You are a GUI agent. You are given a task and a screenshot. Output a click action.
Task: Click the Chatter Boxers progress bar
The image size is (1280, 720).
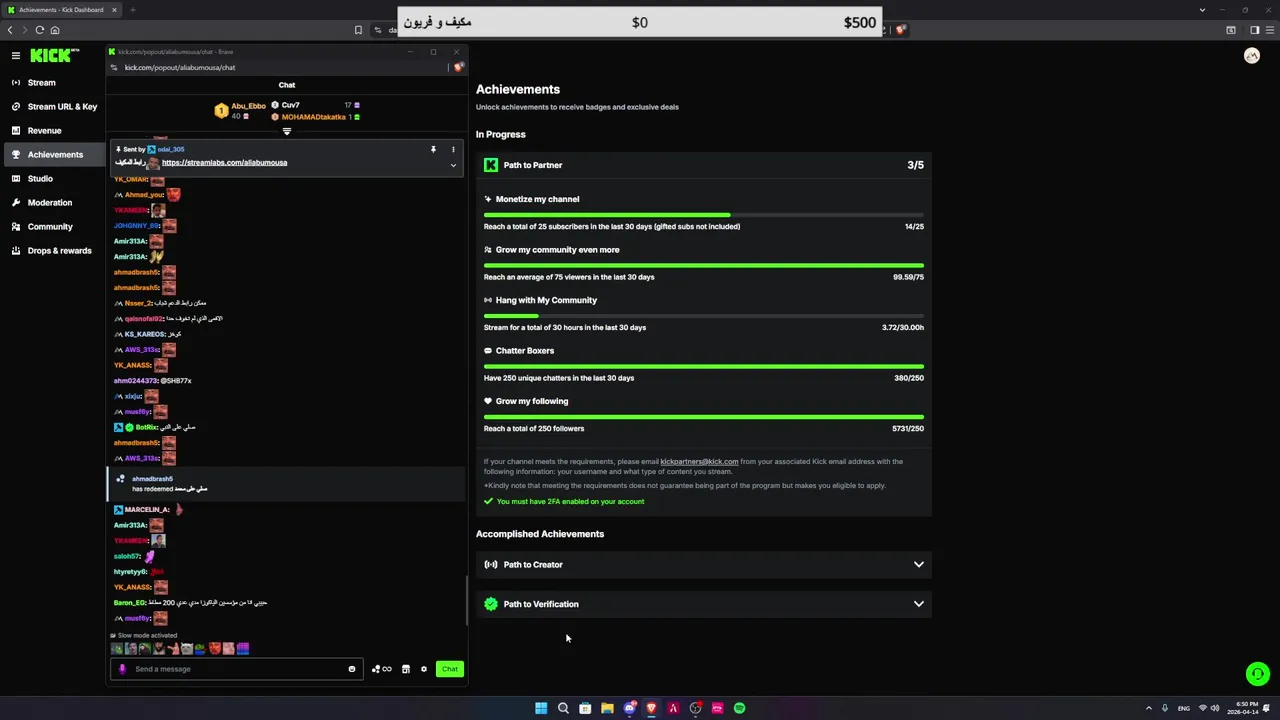coord(704,367)
